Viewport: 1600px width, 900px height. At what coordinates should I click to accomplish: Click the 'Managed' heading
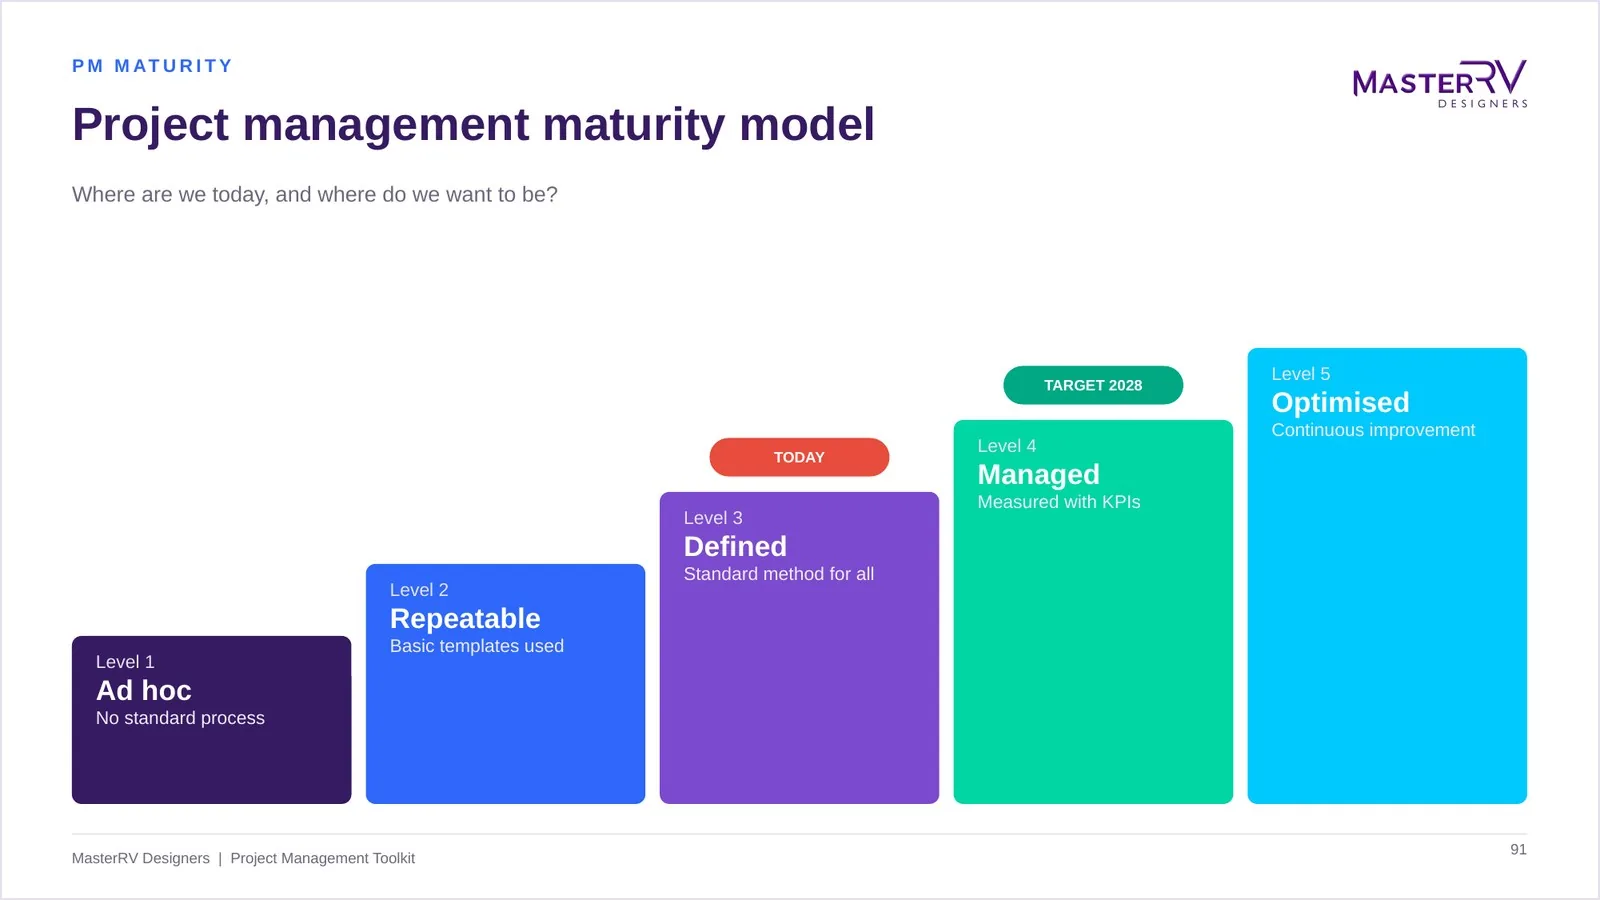tap(1039, 475)
